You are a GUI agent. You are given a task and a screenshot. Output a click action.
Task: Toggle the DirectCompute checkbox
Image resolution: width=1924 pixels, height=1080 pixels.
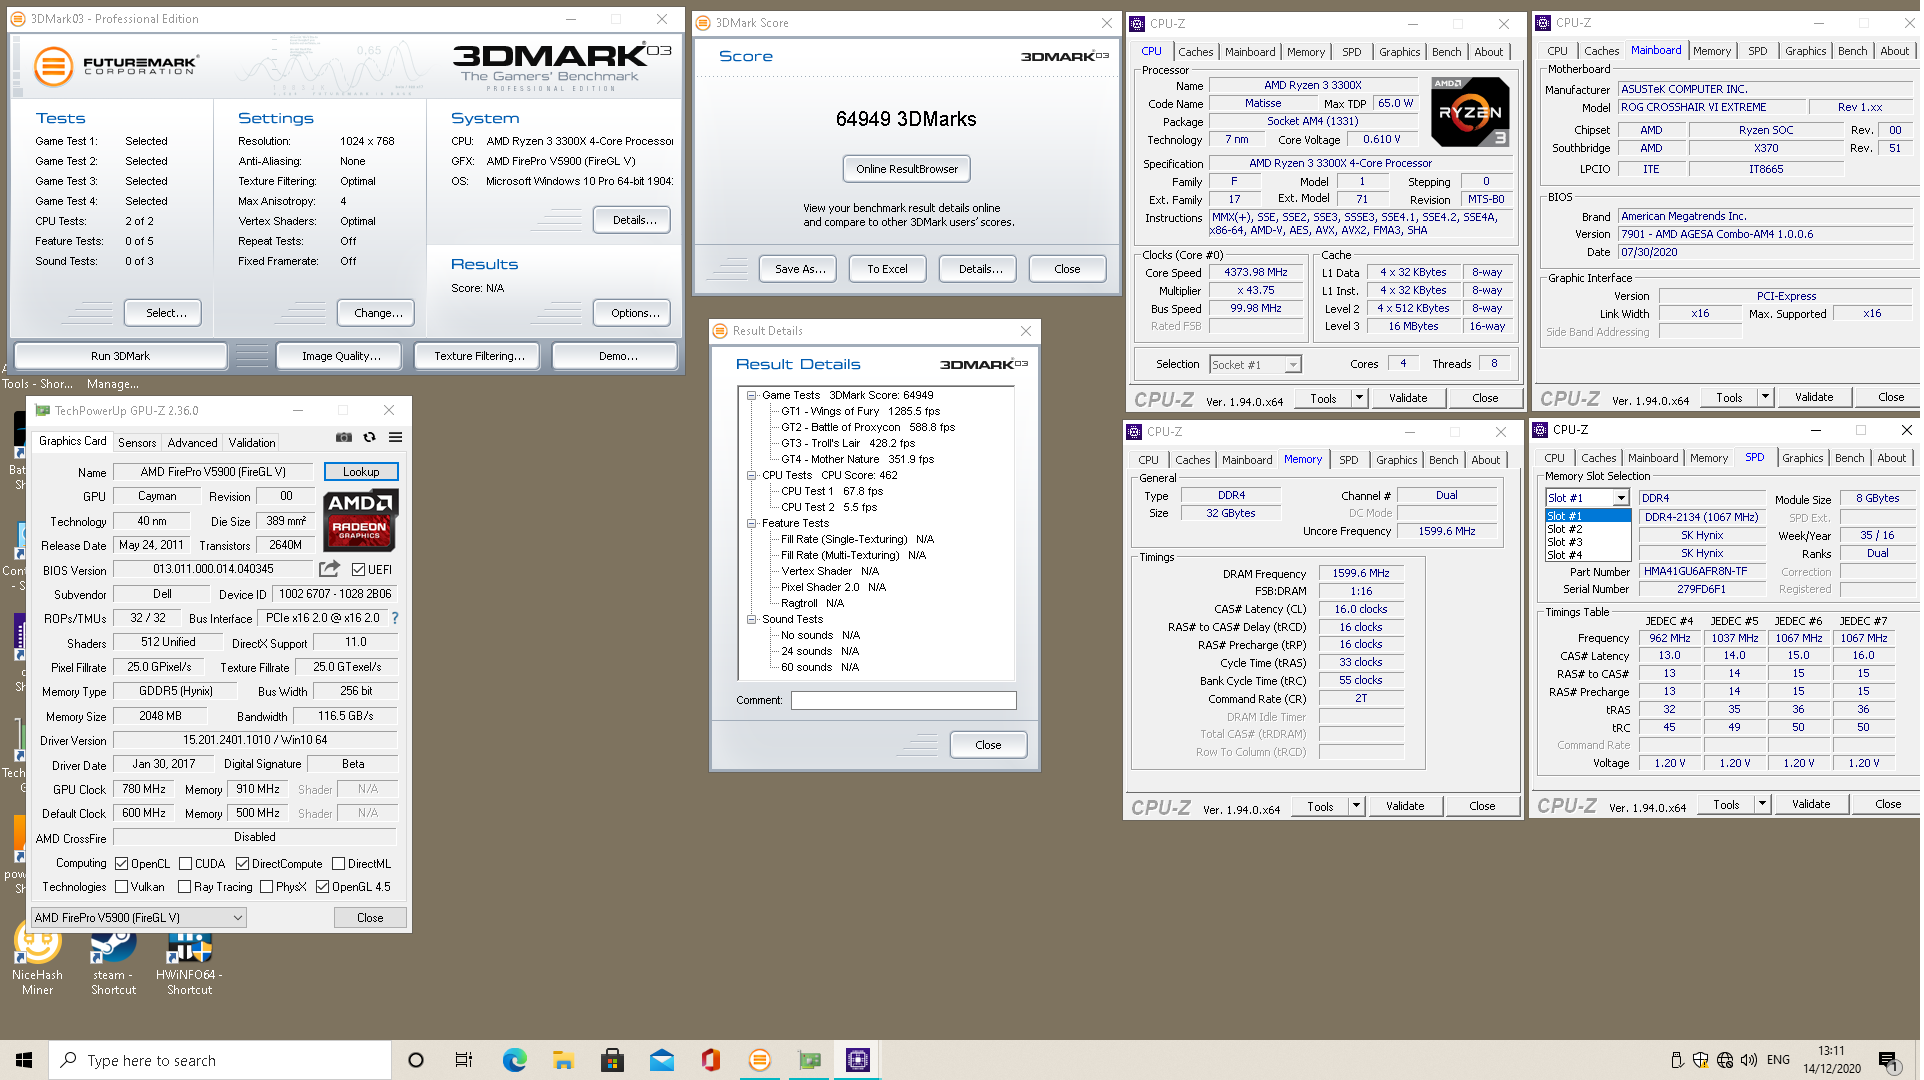tap(242, 864)
